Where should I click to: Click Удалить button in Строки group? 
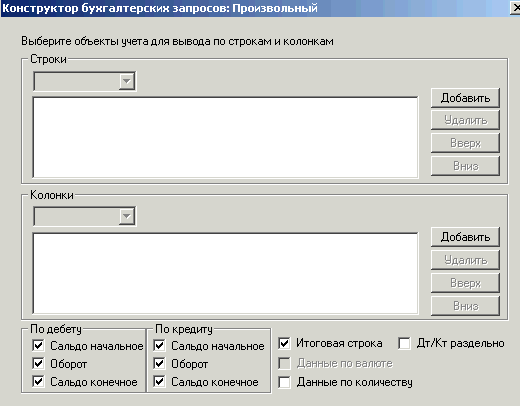[465, 120]
